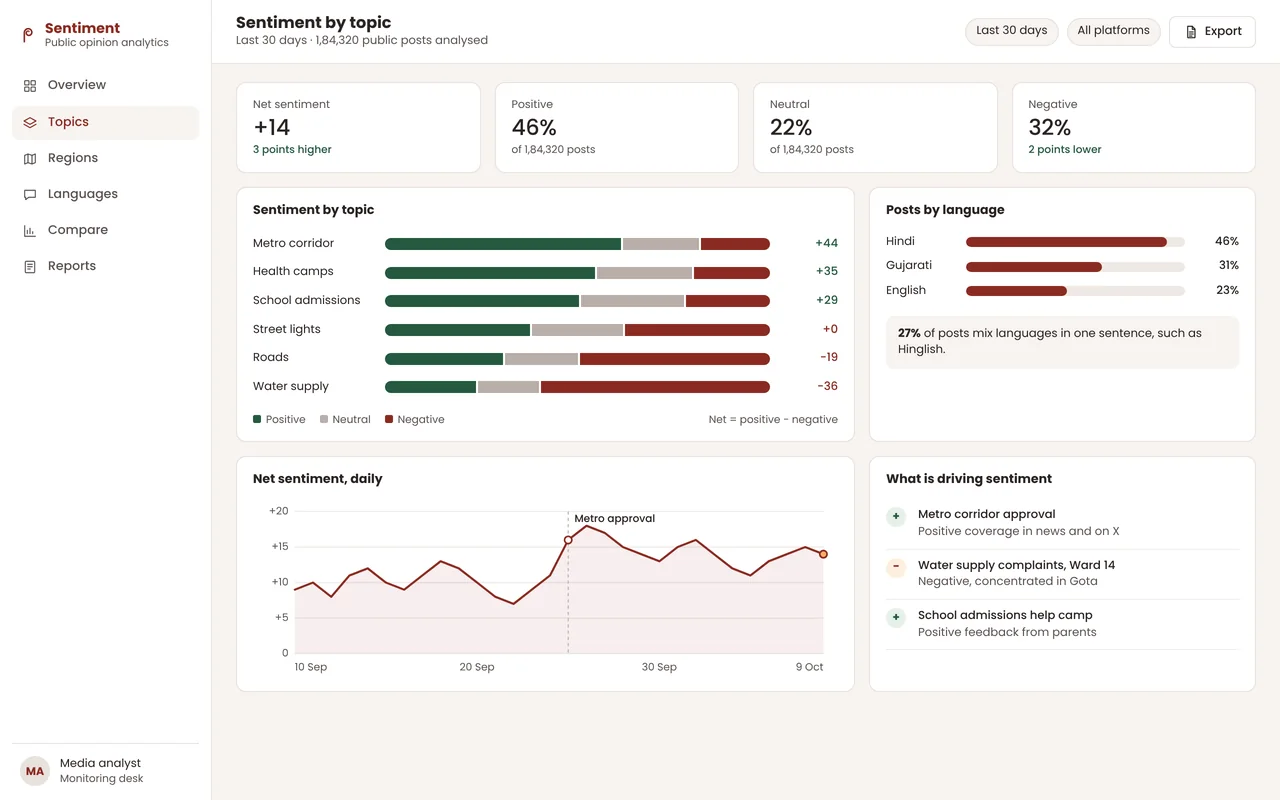Image resolution: width=1280 pixels, height=800 pixels.
Task: Click the Topics layers icon
Action: tap(30, 122)
